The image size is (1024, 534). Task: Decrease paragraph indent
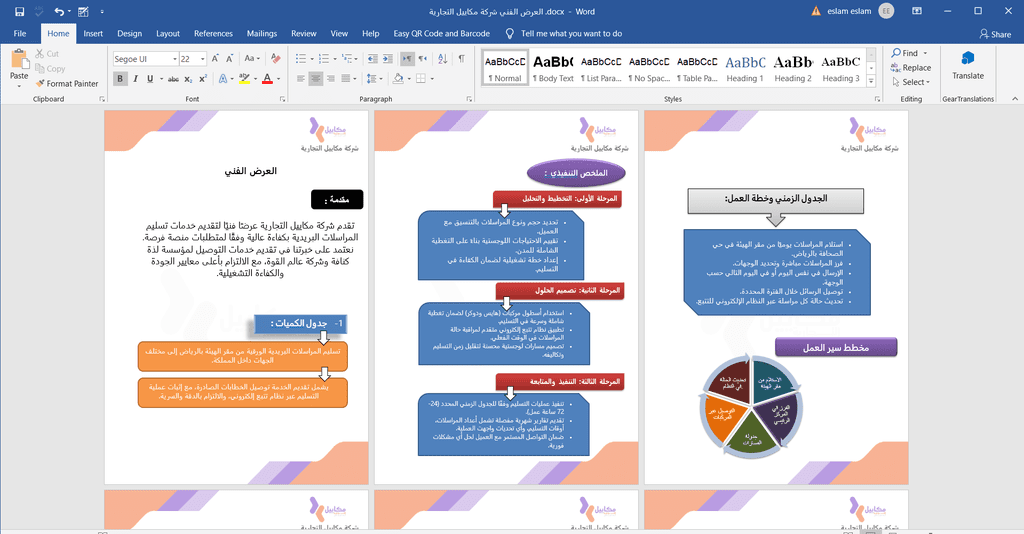click(373, 59)
